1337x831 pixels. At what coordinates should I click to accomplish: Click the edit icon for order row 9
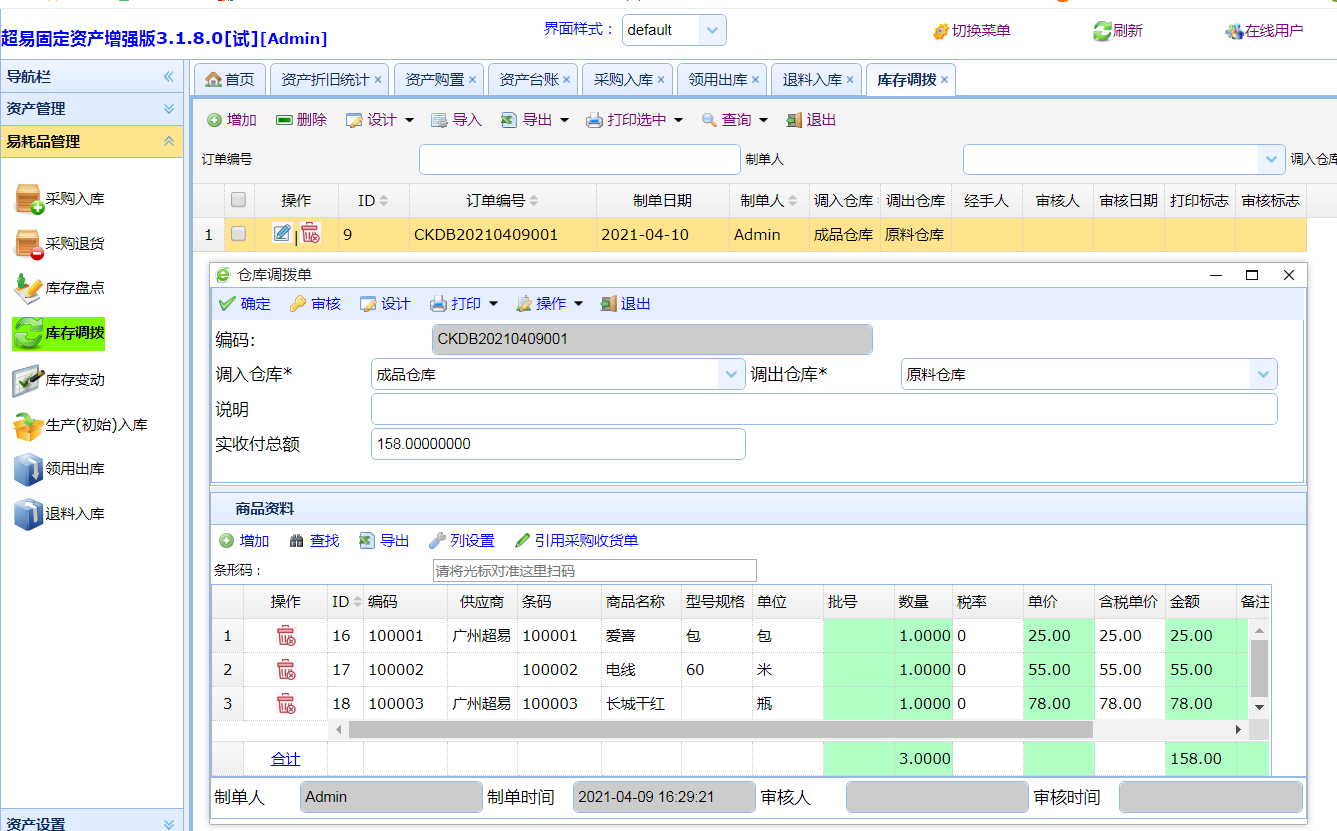tap(282, 234)
